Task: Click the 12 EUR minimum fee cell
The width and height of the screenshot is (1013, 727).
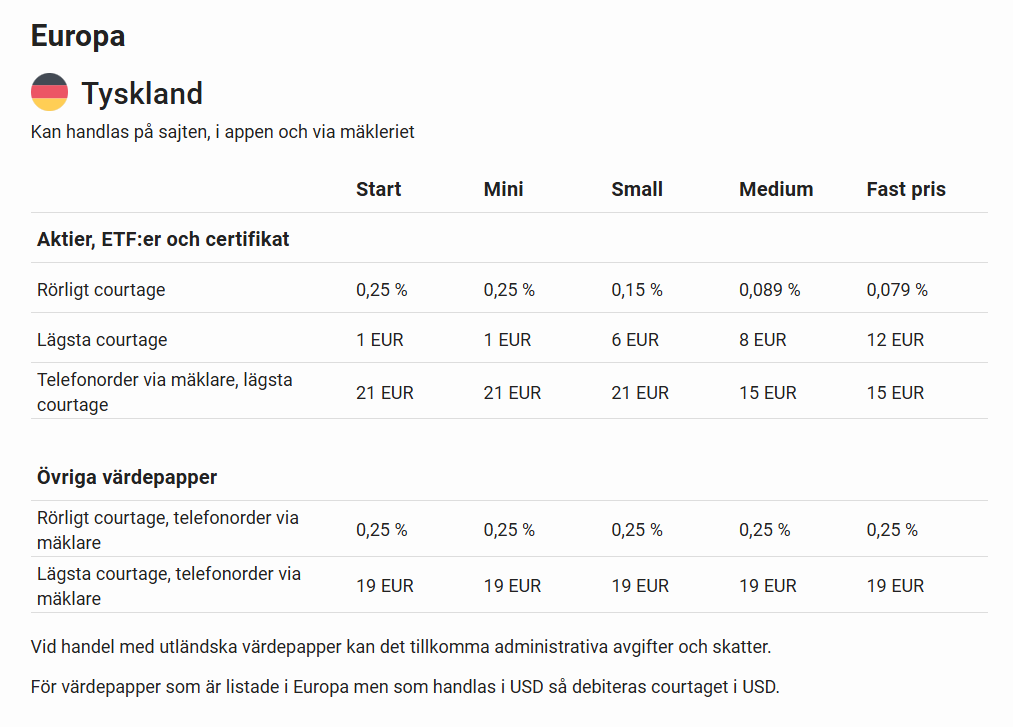Action: tap(895, 340)
